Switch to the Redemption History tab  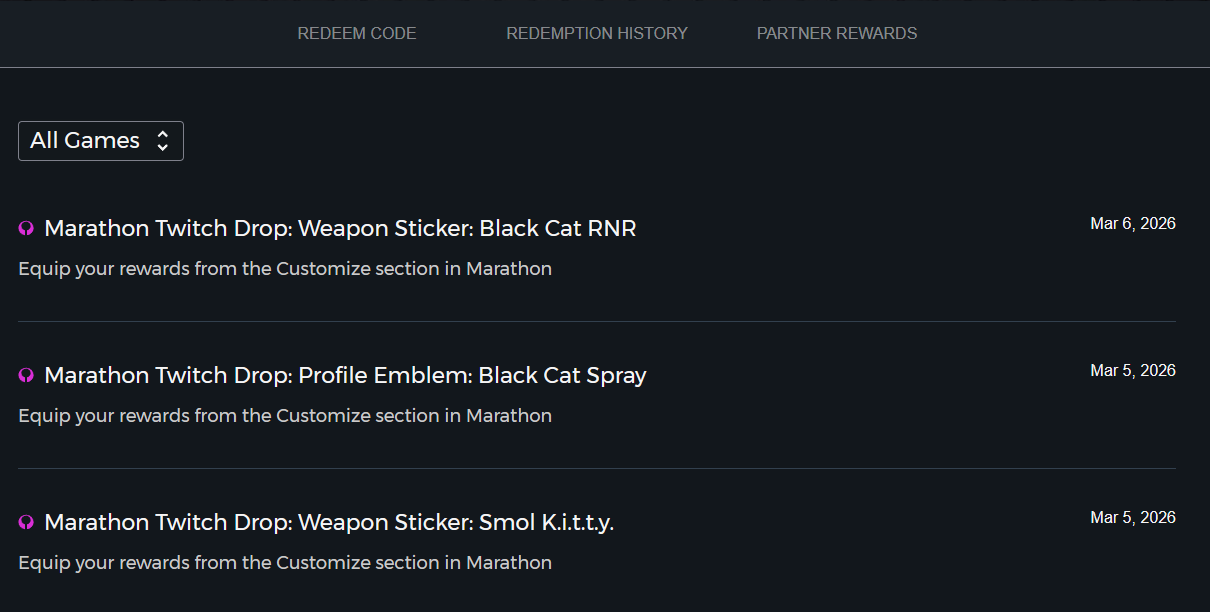tap(597, 33)
